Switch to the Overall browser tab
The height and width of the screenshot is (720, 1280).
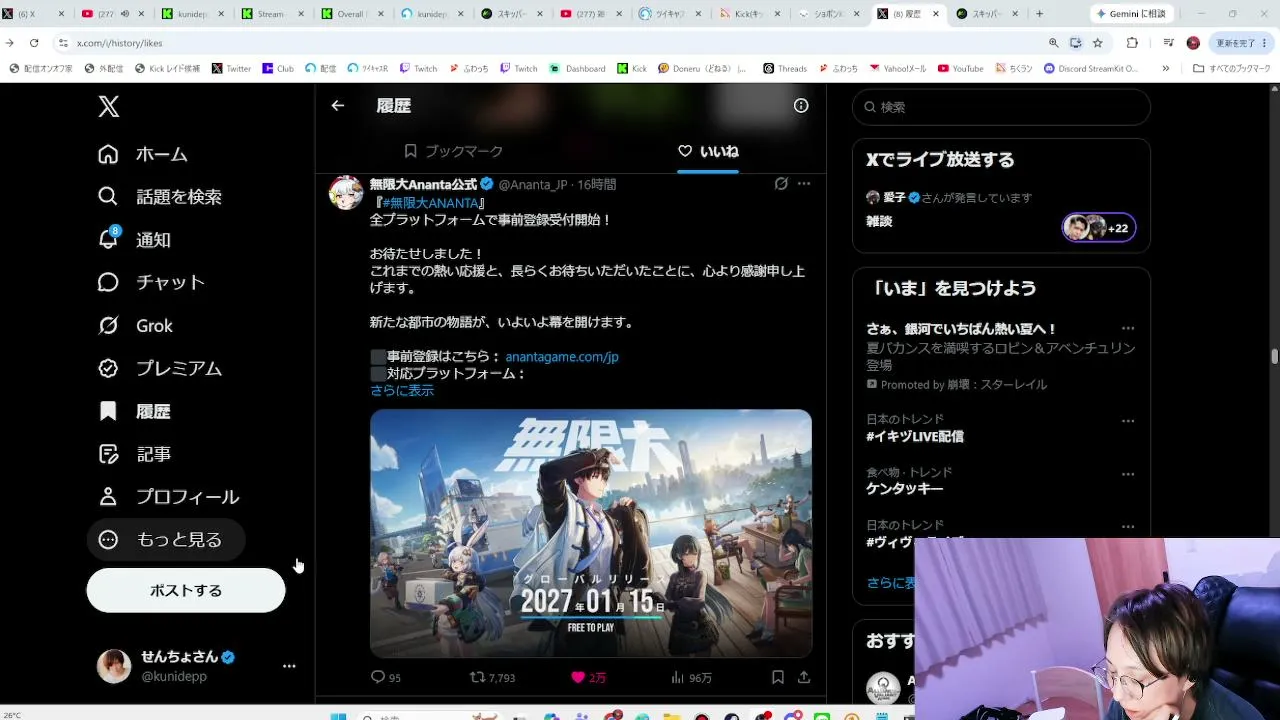(x=350, y=14)
